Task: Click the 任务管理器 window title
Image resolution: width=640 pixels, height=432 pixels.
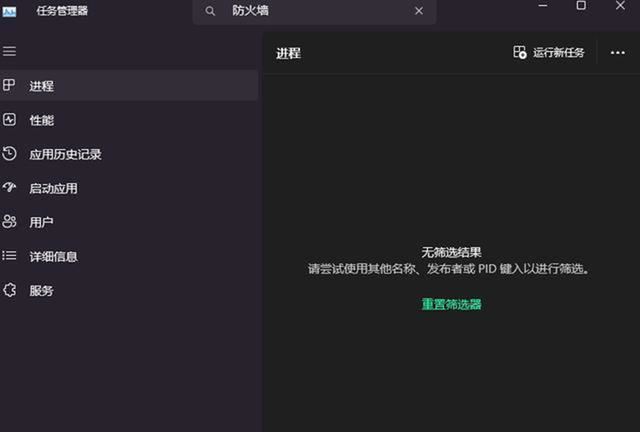Action: coord(62,11)
